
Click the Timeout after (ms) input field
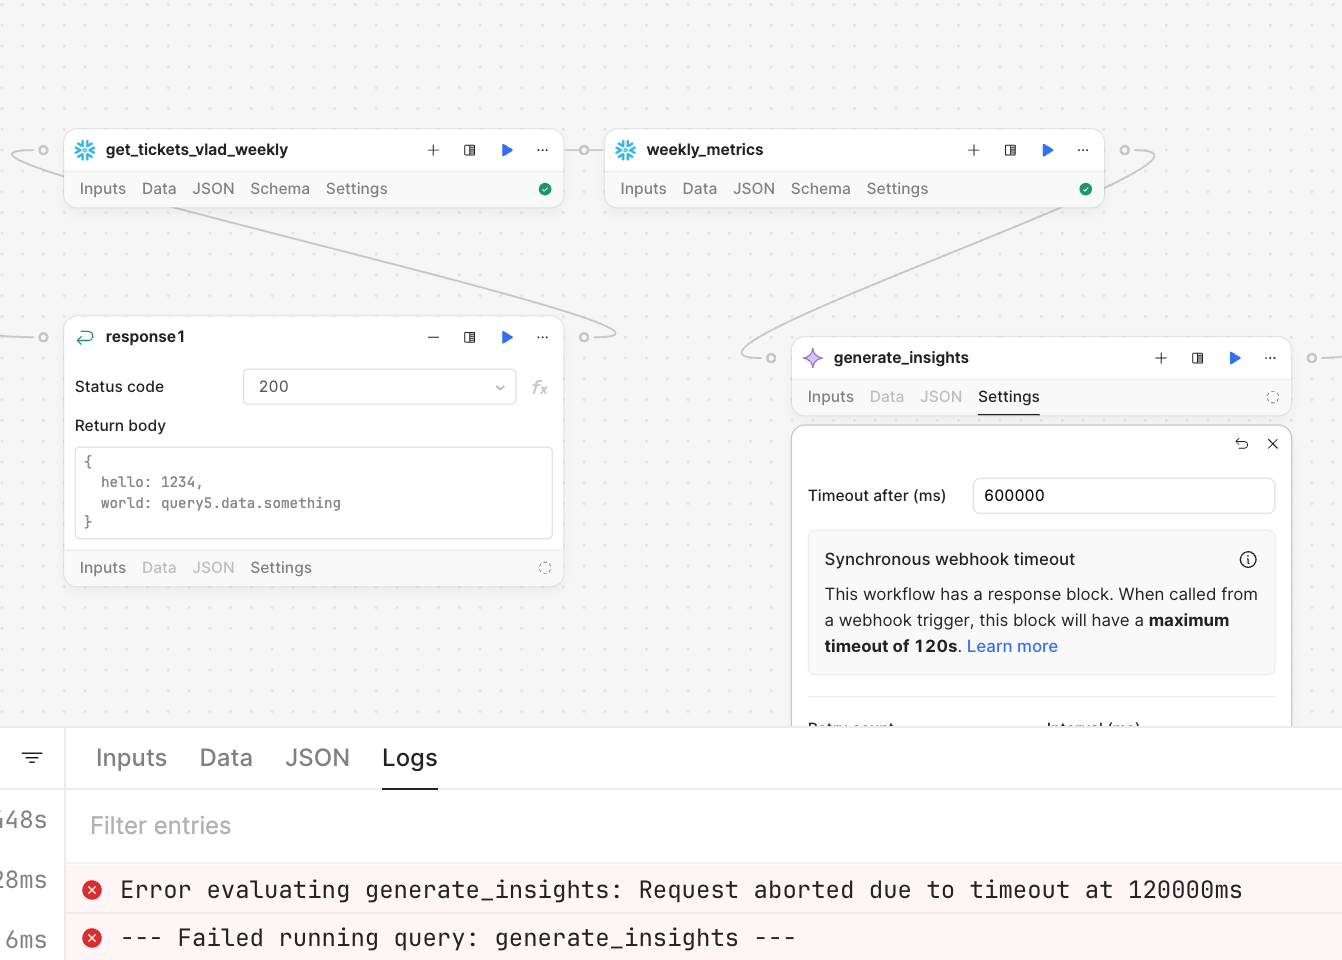click(x=1122, y=496)
